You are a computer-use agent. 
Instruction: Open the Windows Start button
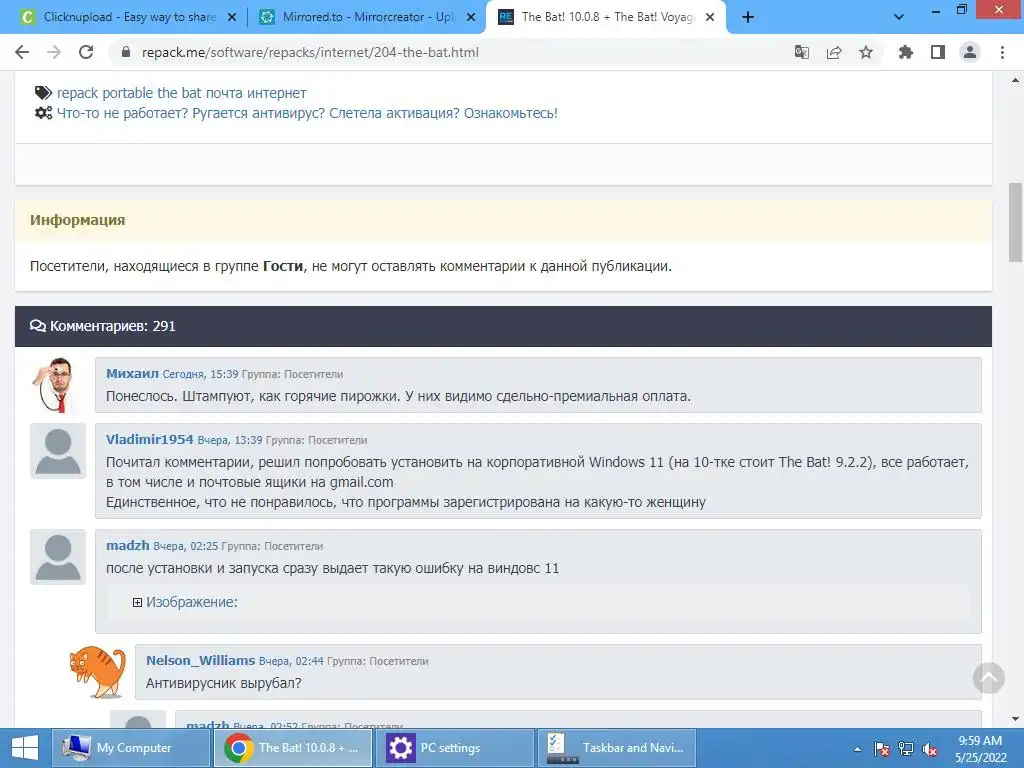[x=25, y=748]
